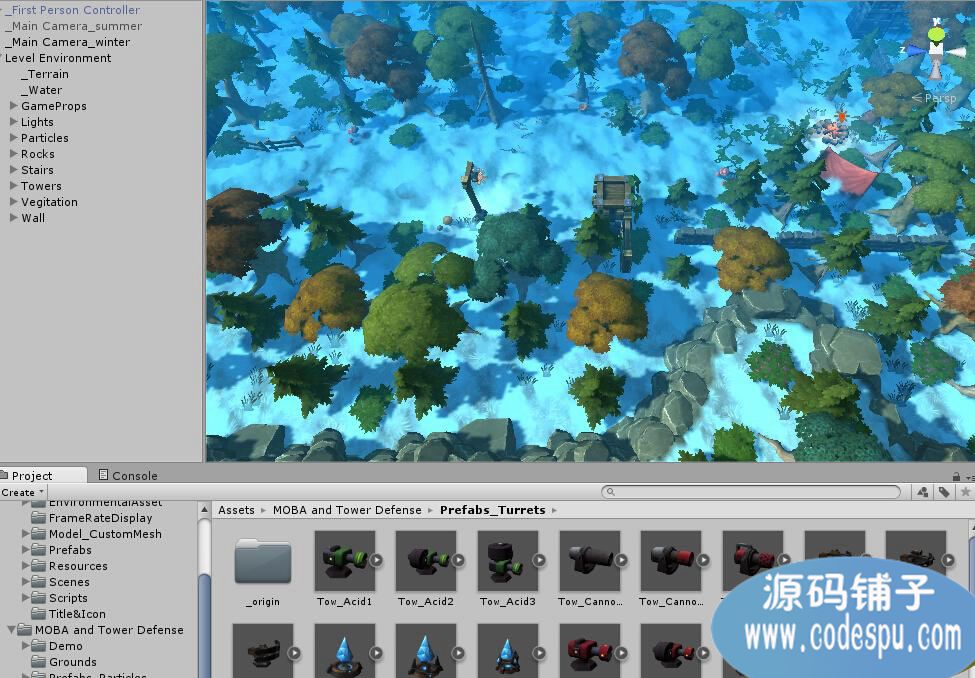Click the Console tab icon

pyautogui.click(x=104, y=475)
